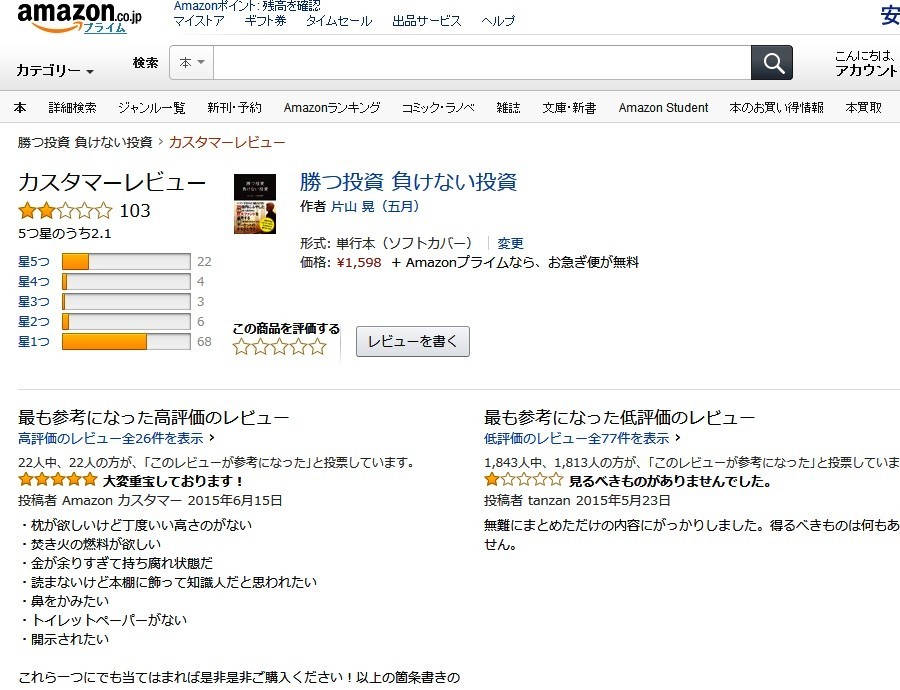Open the 星1つ reviews filter link
Screen dimensions: 900x690
point(33,340)
